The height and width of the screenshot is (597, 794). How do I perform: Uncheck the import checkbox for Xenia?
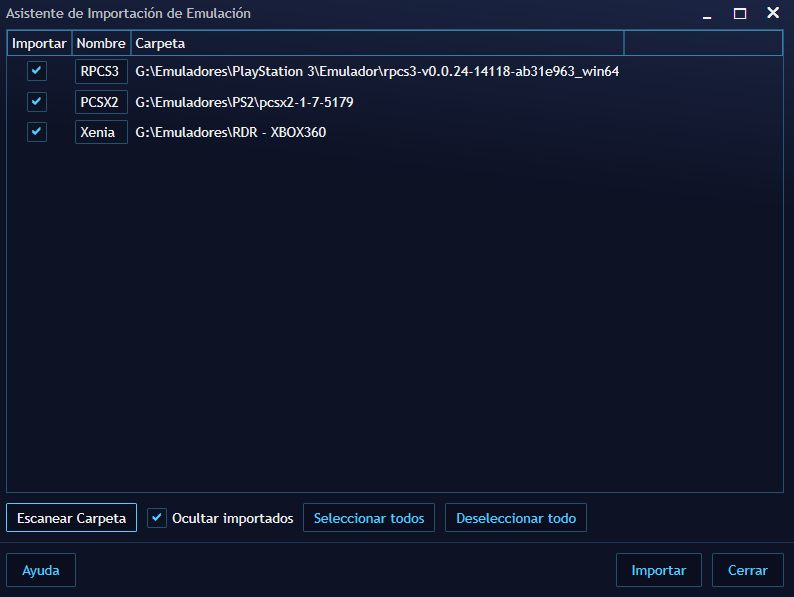click(x=37, y=132)
